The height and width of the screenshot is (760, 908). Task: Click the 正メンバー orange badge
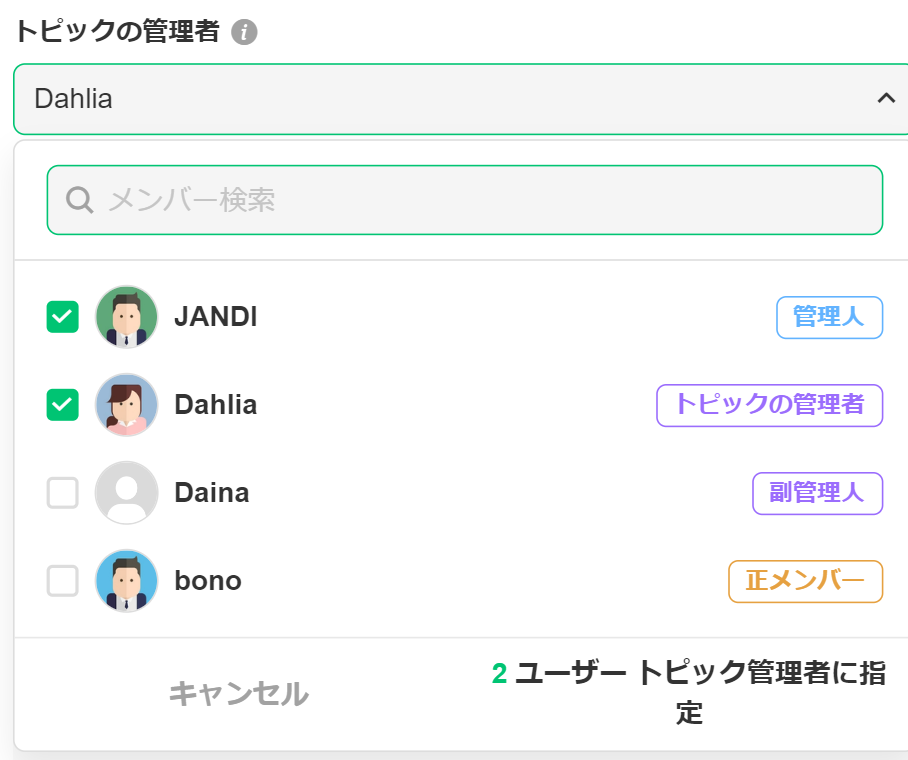[805, 581]
